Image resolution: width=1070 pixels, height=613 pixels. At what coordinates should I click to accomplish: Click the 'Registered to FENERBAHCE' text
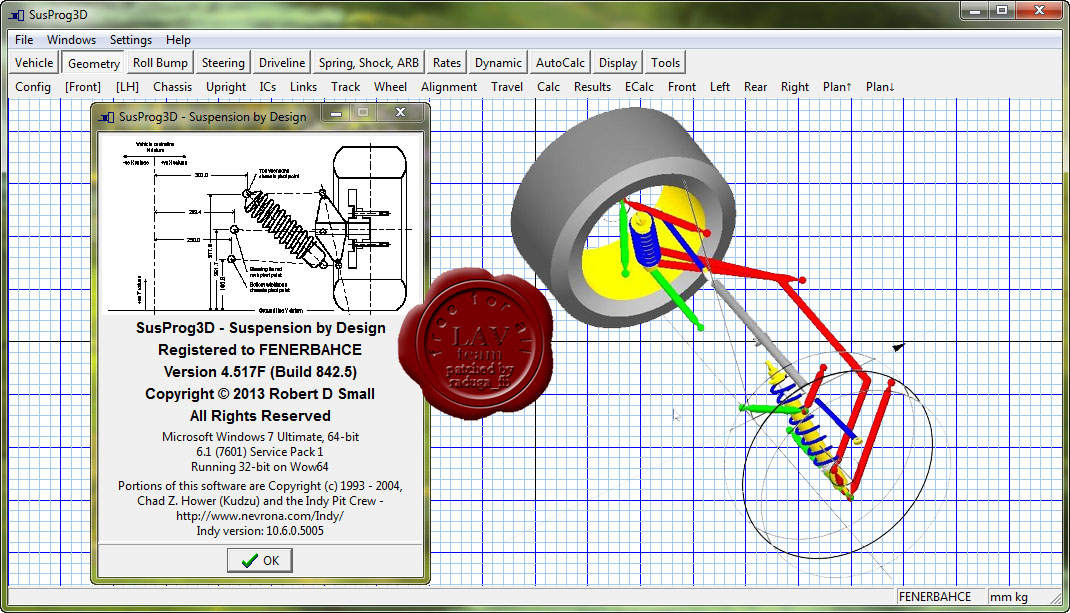pos(260,350)
